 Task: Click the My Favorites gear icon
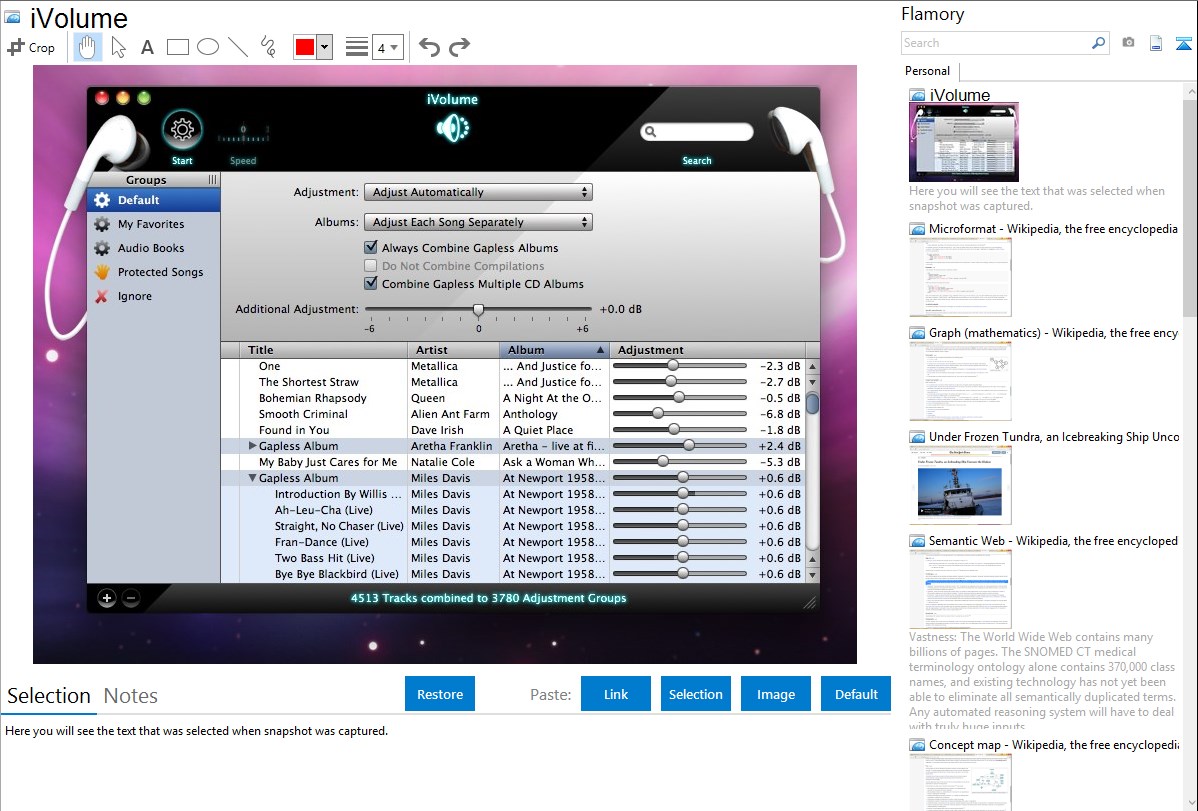coord(102,224)
